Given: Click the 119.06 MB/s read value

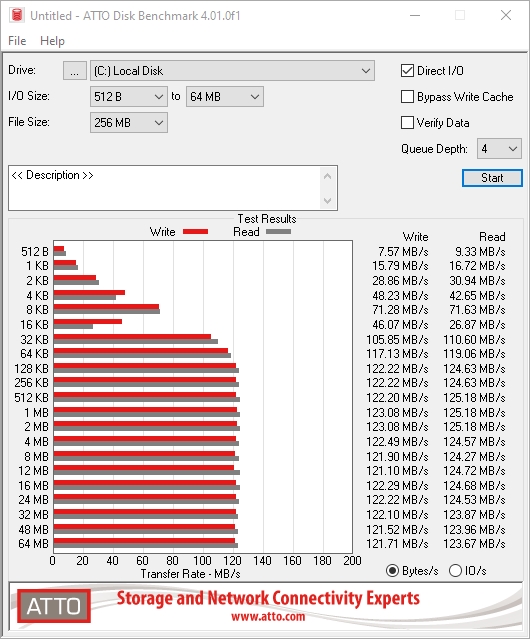Looking at the screenshot, I should 474,354.
